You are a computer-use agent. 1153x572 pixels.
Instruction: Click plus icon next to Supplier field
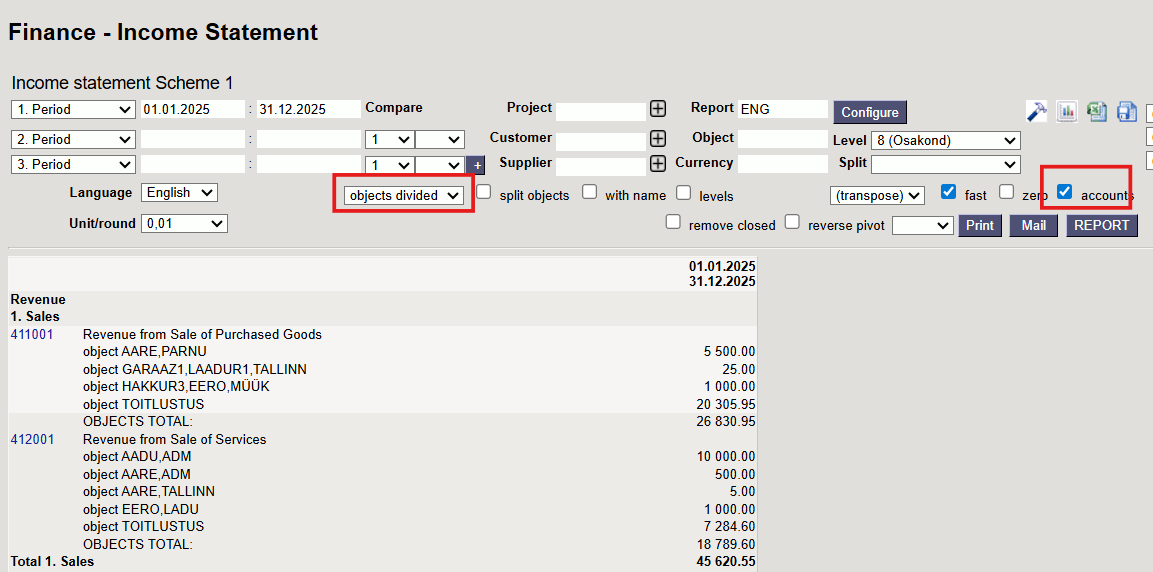coord(658,164)
